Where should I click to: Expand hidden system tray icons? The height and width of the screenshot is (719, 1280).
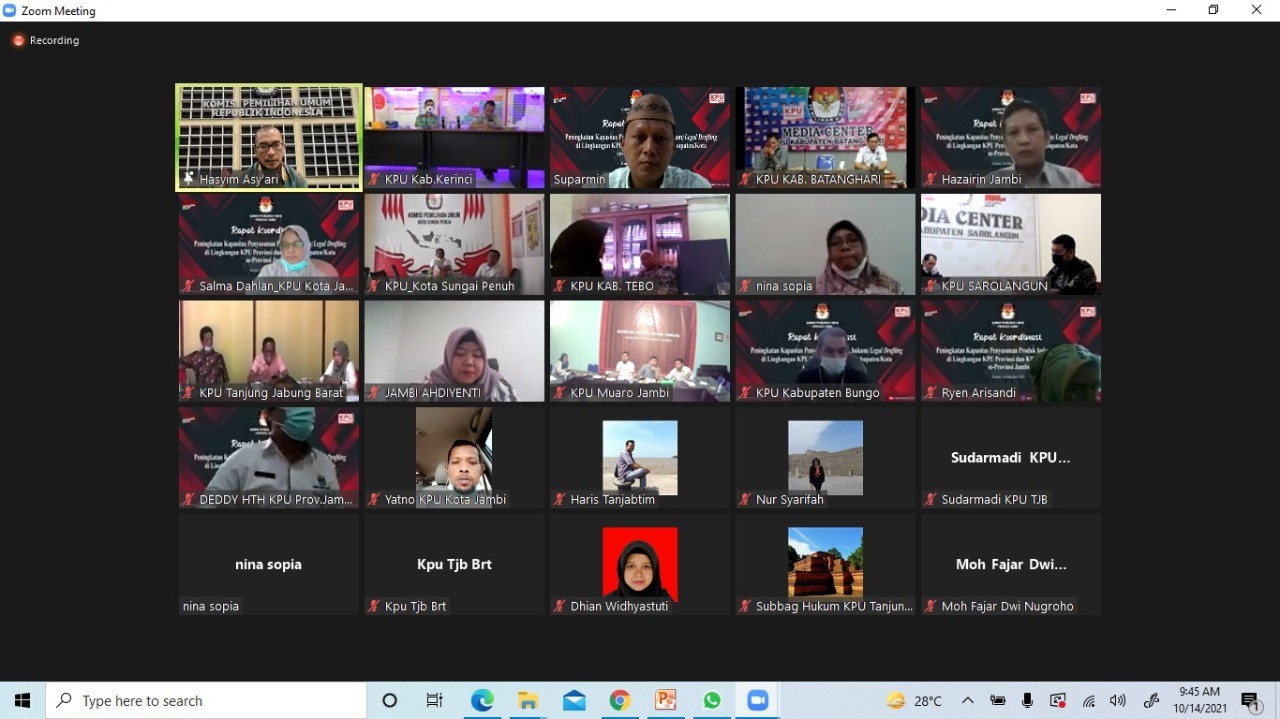[x=967, y=701]
